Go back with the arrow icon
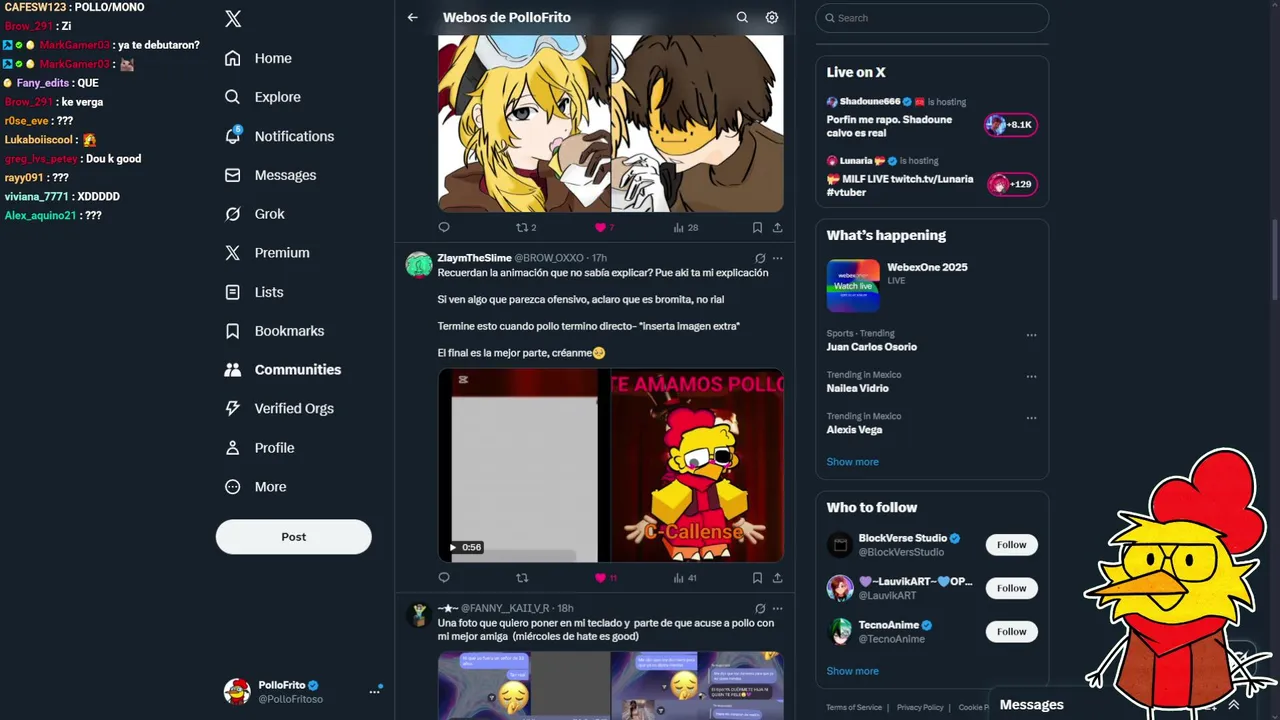1280x720 pixels. [x=413, y=18]
